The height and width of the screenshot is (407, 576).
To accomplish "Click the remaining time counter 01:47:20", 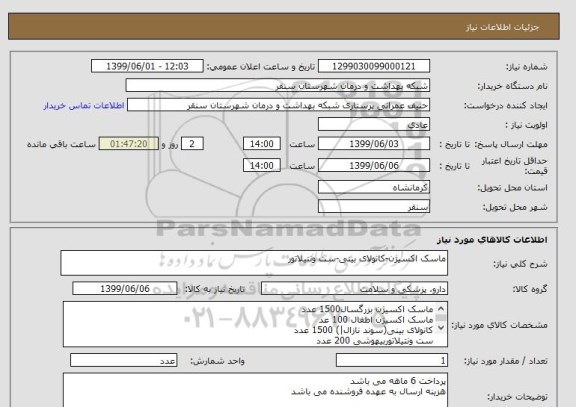I will coord(129,144).
